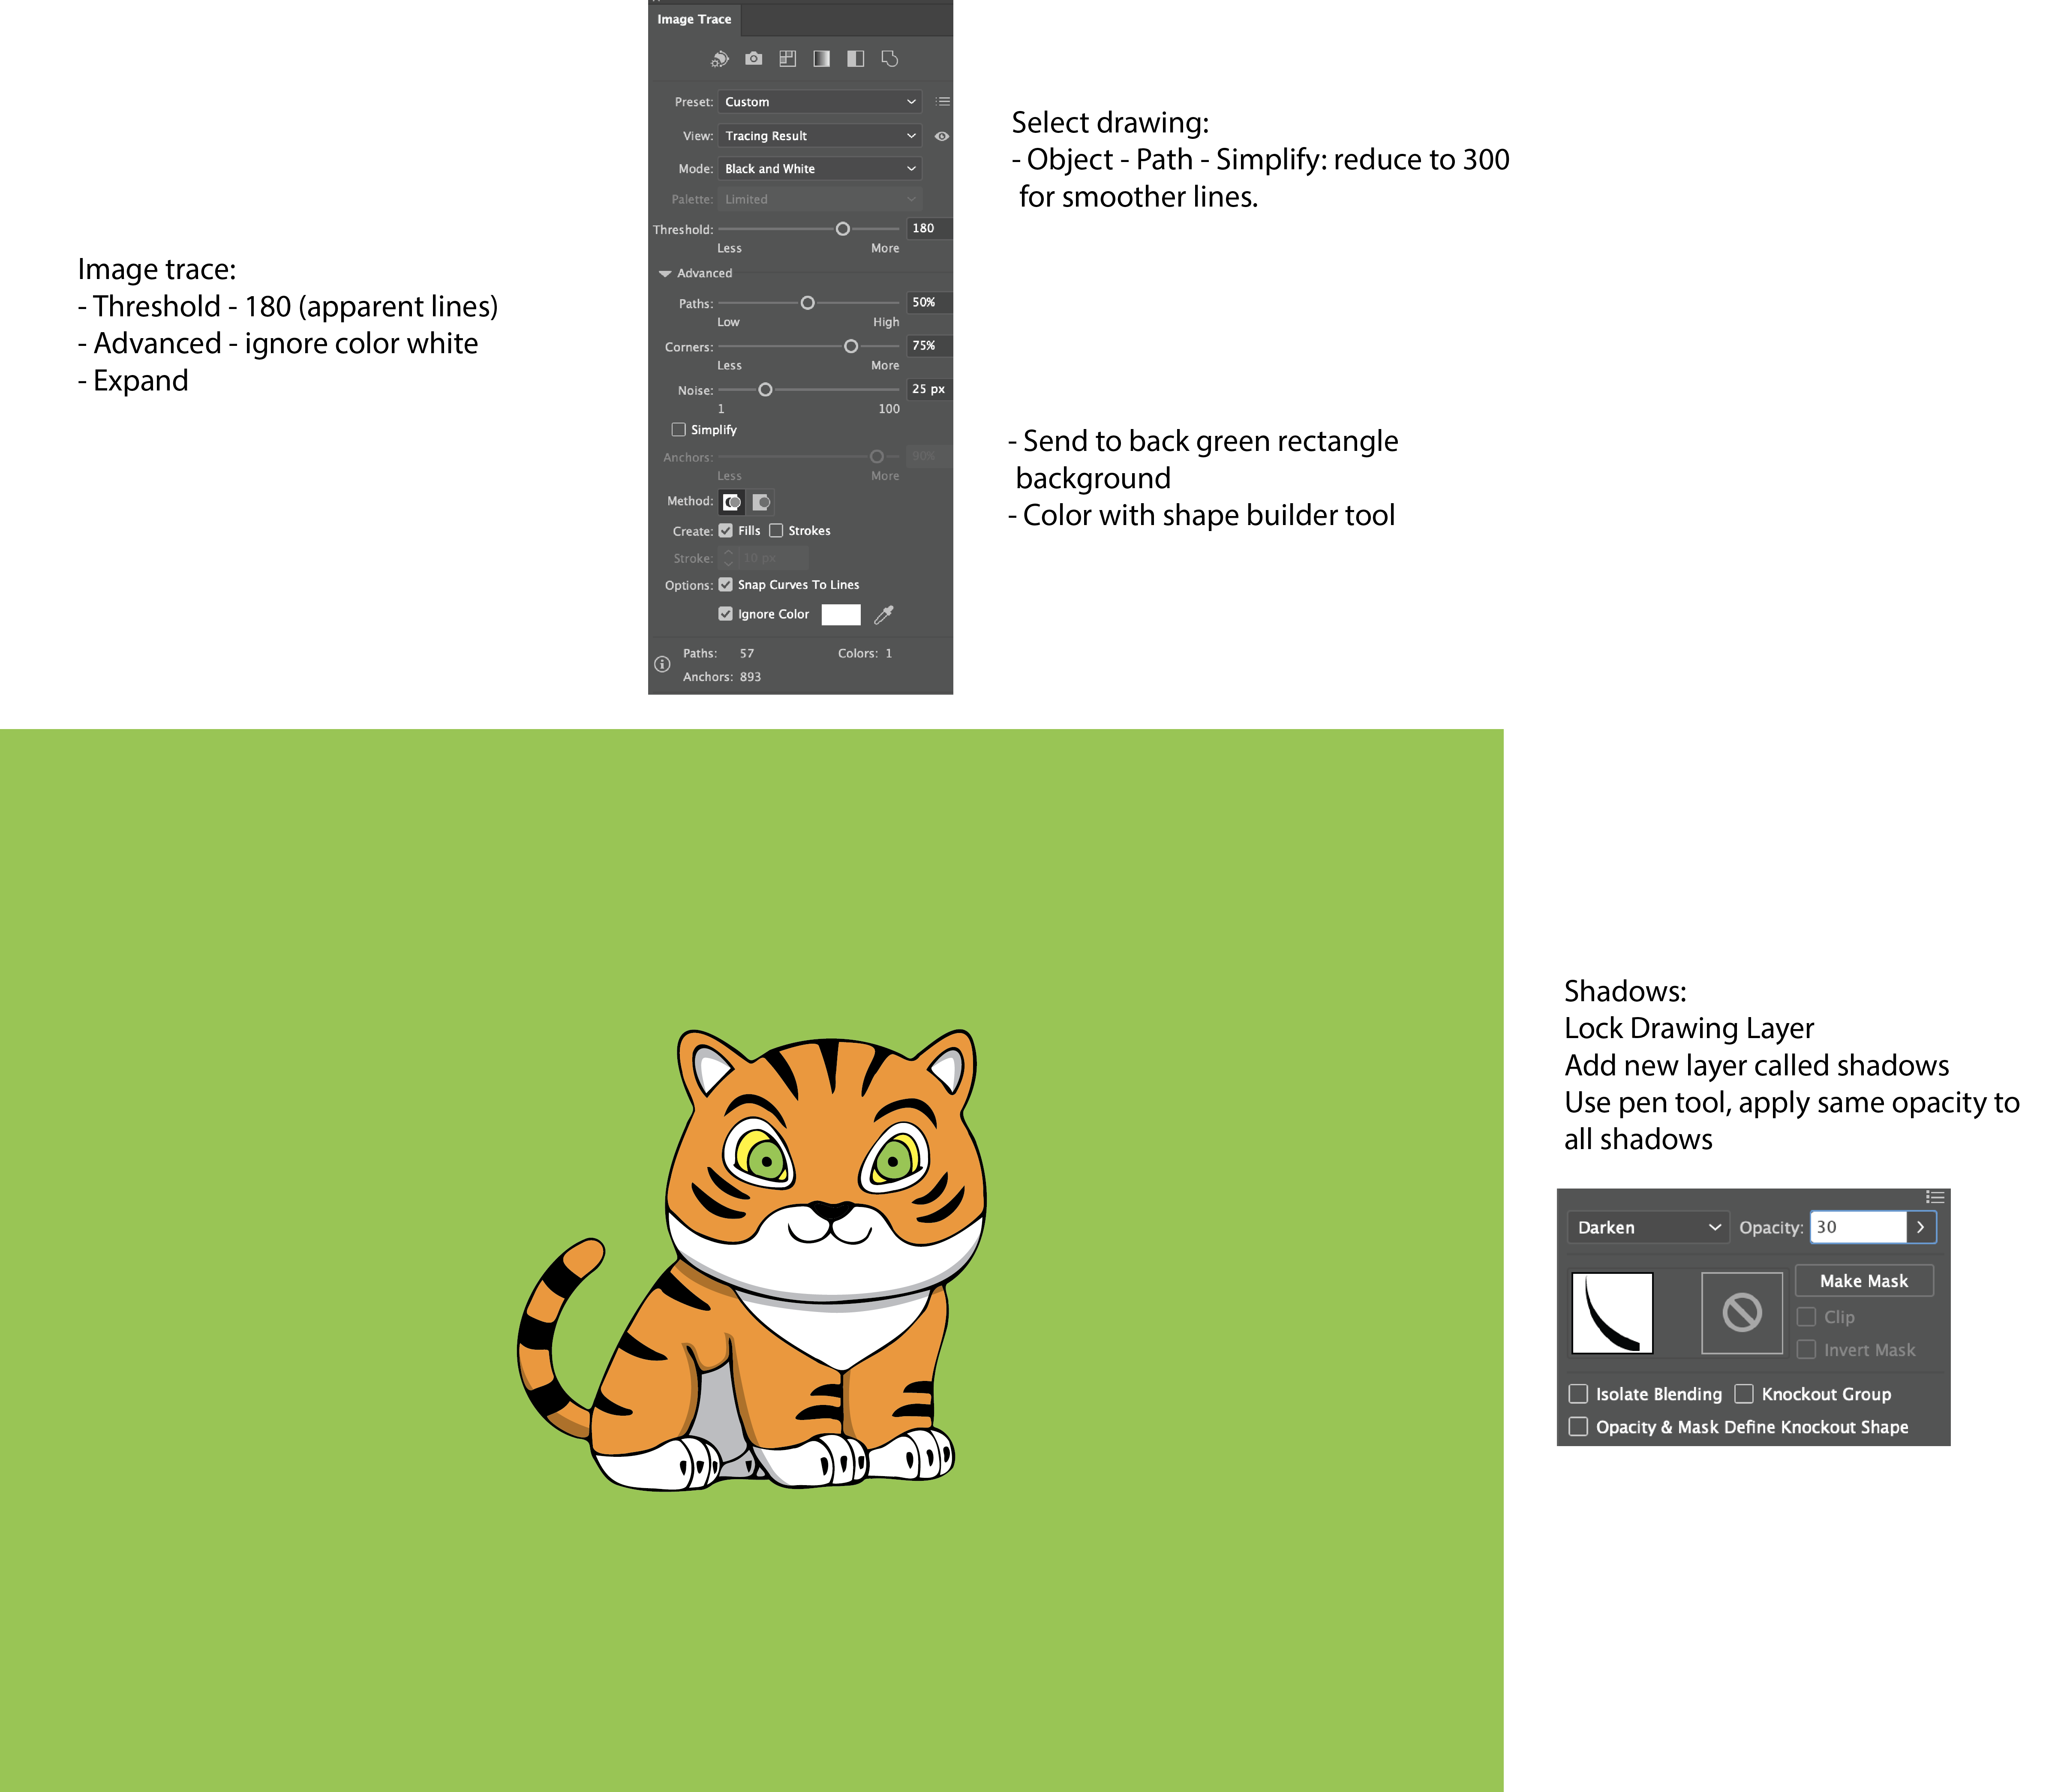Image resolution: width=2055 pixels, height=1792 pixels.
Task: Enable the Knockout Group checkbox
Action: [1744, 1394]
